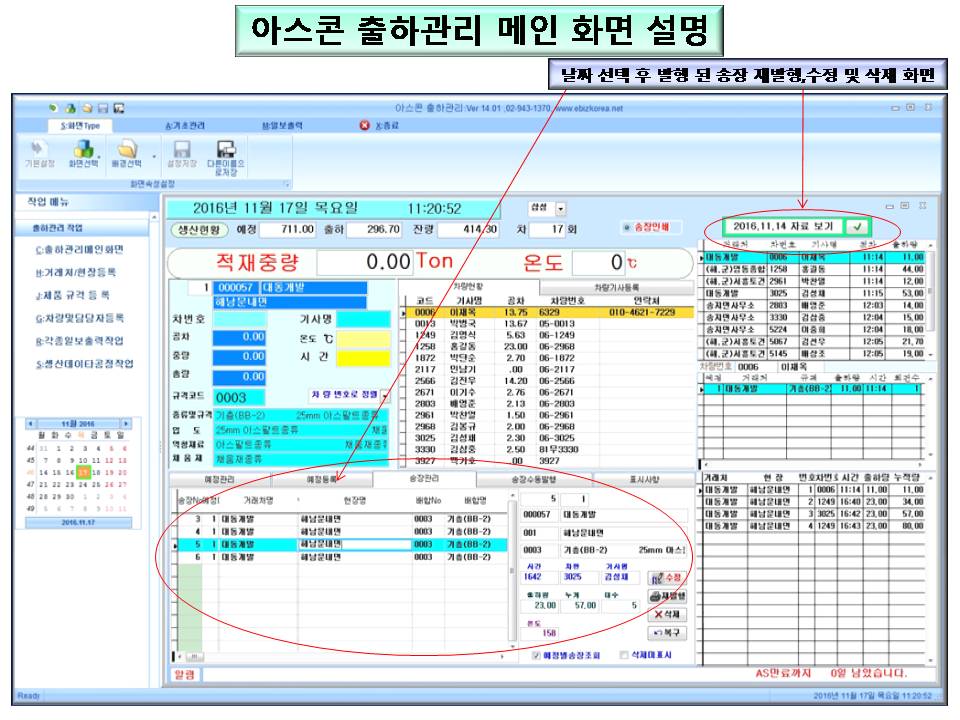Open the A:기초관리 ribbon tab

[185, 126]
